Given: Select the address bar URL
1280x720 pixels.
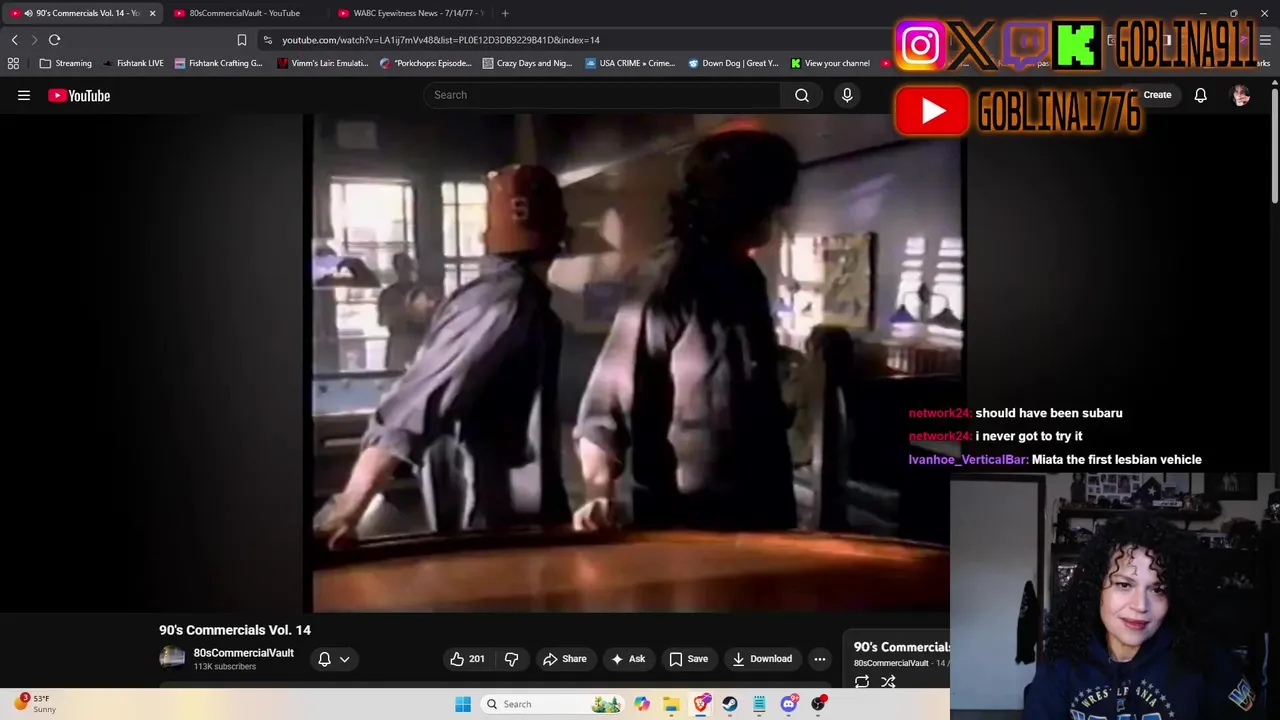Looking at the screenshot, I should [441, 40].
